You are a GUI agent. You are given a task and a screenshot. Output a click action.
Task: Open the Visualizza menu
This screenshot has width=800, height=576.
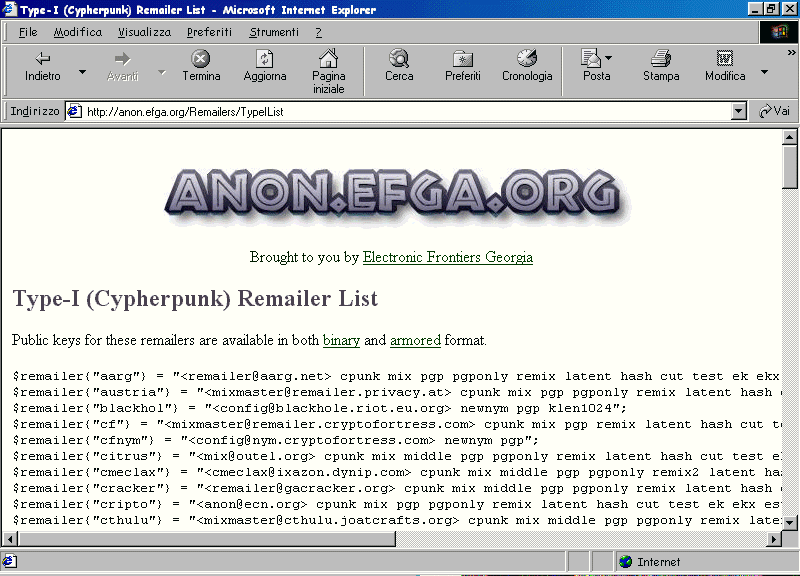[x=144, y=32]
